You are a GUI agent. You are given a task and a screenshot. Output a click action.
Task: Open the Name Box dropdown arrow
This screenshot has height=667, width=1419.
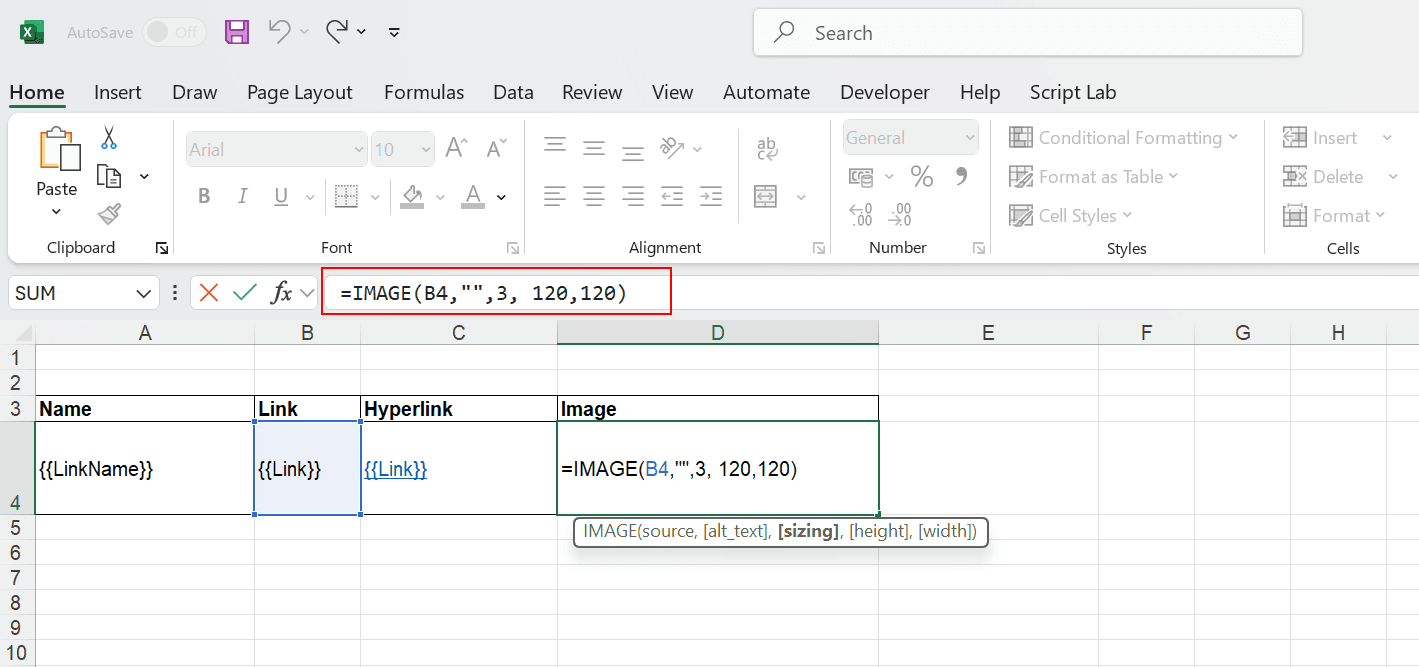click(142, 294)
